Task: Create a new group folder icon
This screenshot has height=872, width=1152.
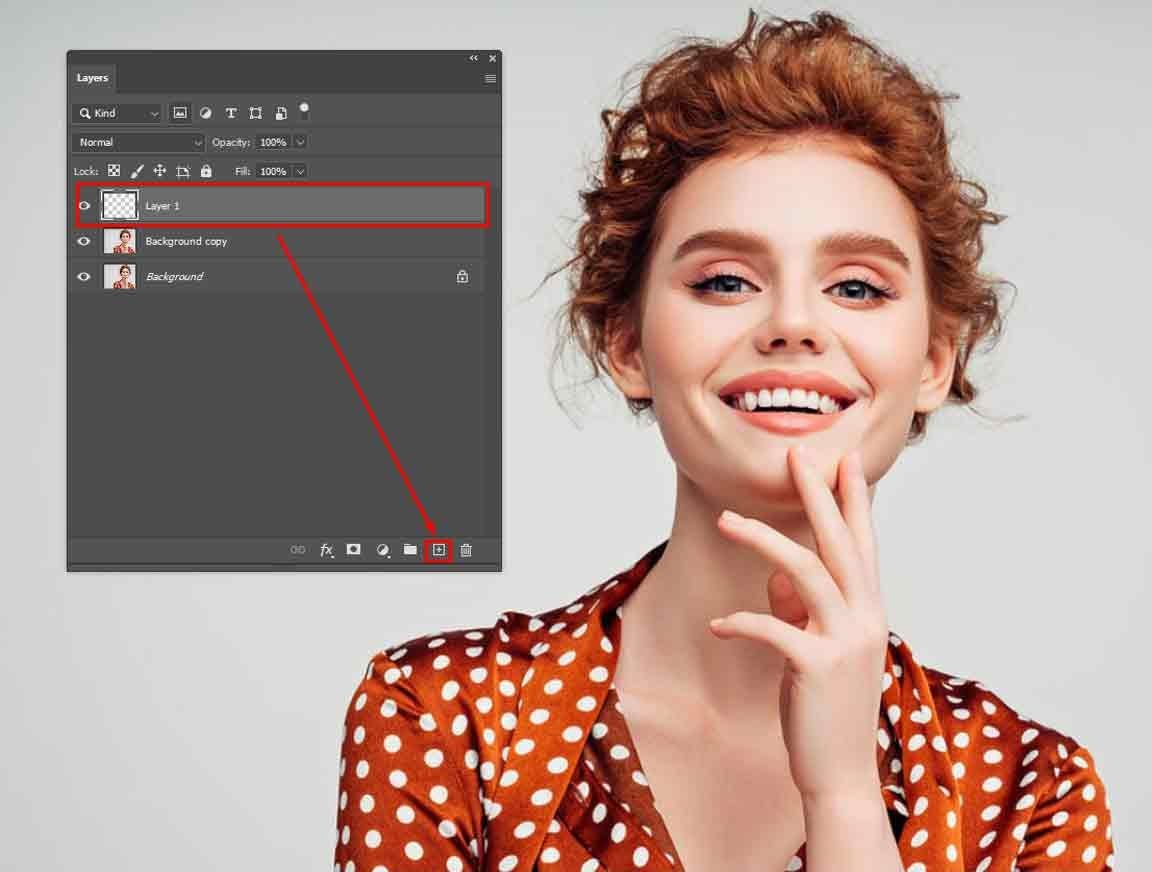Action: tap(410, 549)
